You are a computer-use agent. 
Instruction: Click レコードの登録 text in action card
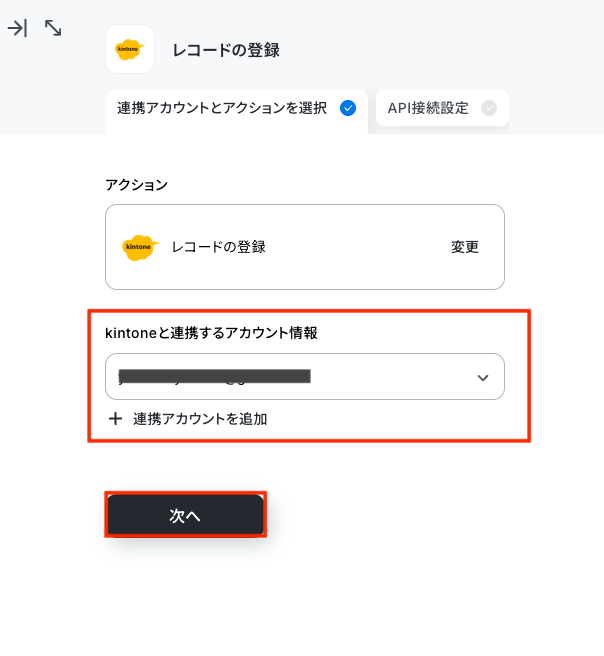click(x=218, y=247)
